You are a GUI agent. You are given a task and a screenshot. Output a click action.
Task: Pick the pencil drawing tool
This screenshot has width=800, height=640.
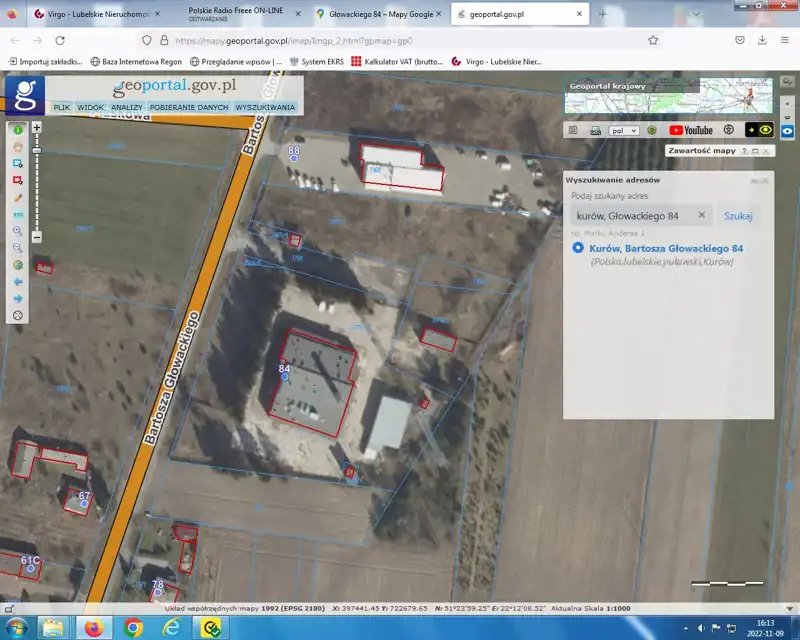coord(18,198)
